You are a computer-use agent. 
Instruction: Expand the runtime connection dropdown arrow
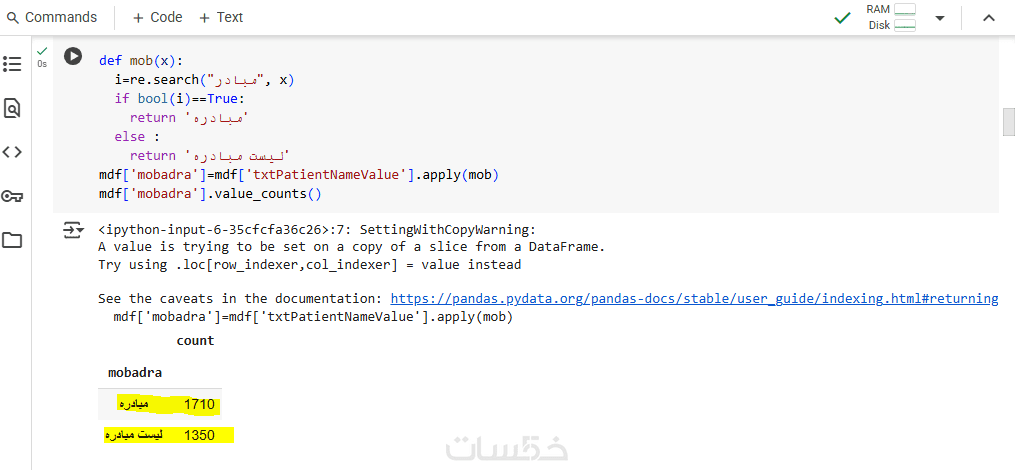pyautogui.click(x=940, y=18)
